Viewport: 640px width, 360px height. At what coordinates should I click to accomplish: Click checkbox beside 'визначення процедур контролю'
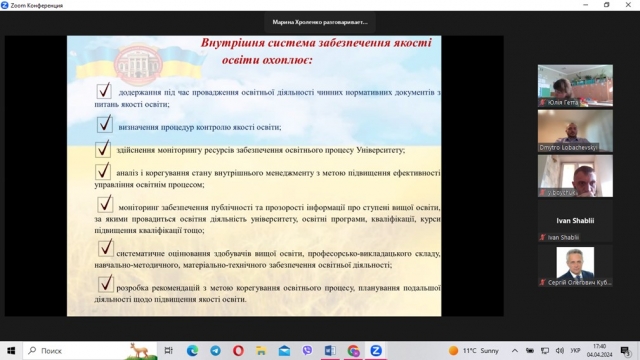point(105,124)
